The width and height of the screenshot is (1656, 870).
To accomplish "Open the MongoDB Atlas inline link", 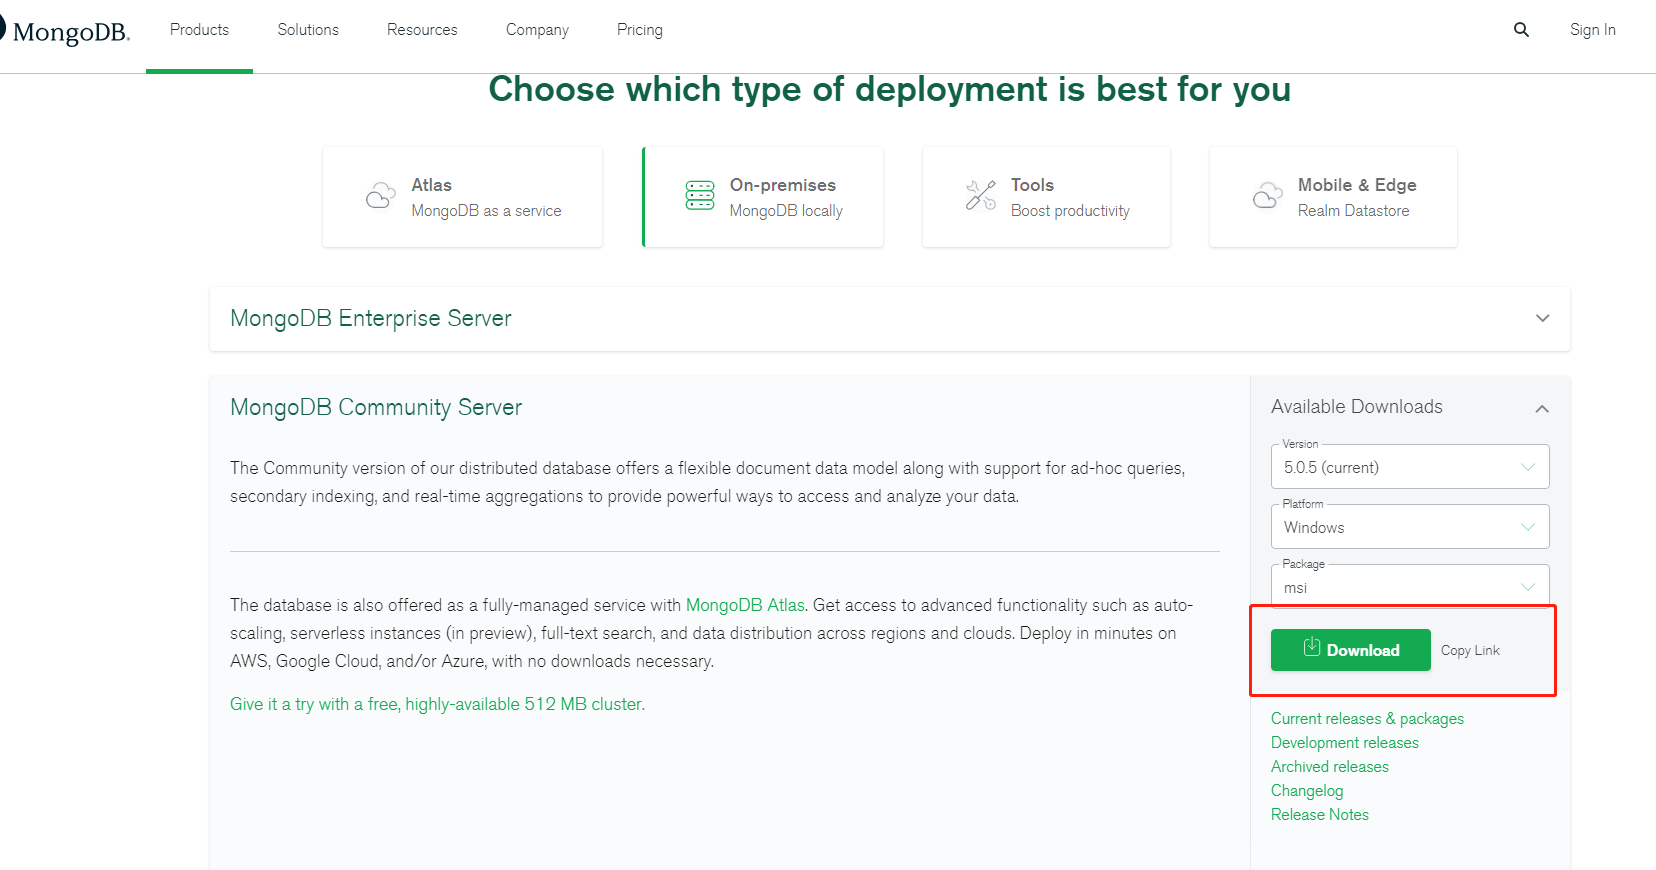I will point(745,605).
